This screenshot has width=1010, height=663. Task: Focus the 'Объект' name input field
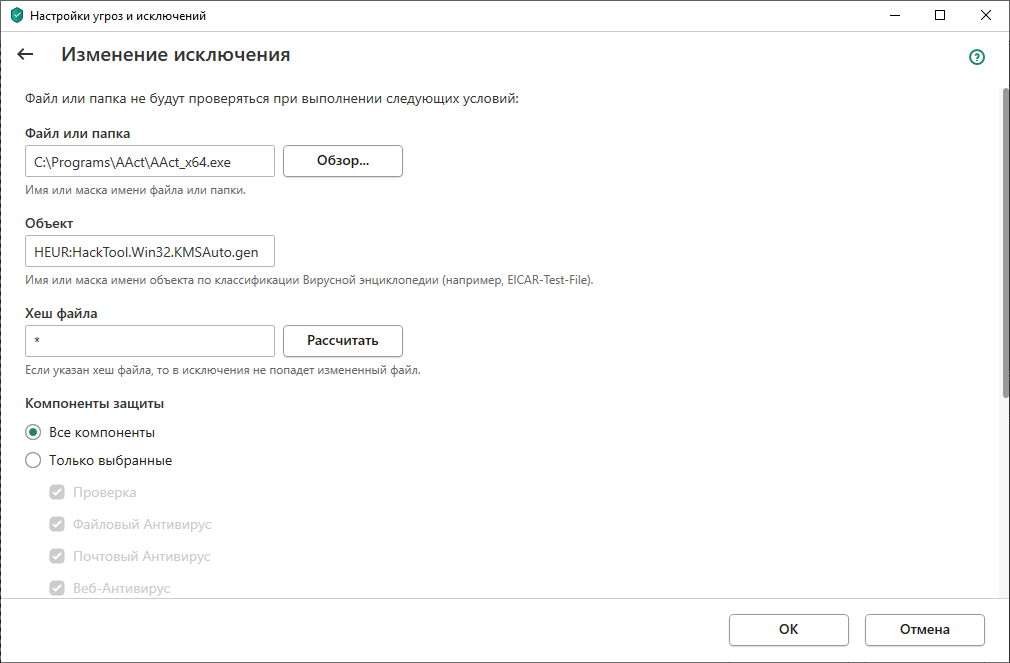pyautogui.click(x=150, y=251)
